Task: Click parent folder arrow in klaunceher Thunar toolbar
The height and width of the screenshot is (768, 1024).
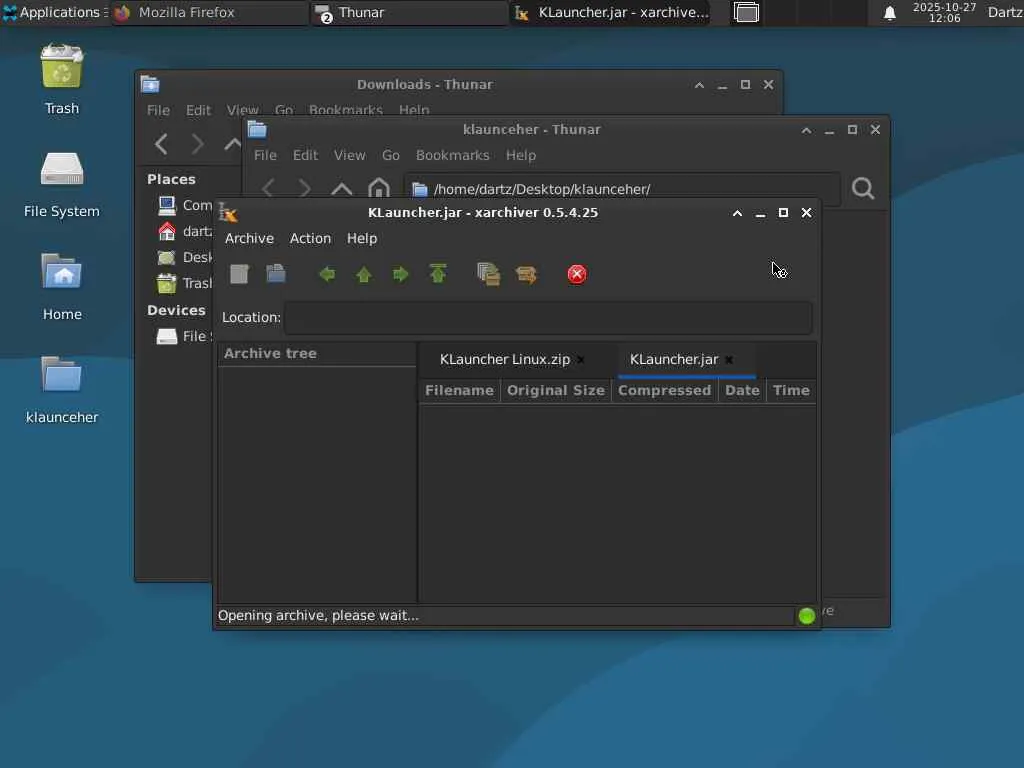Action: 342,189
